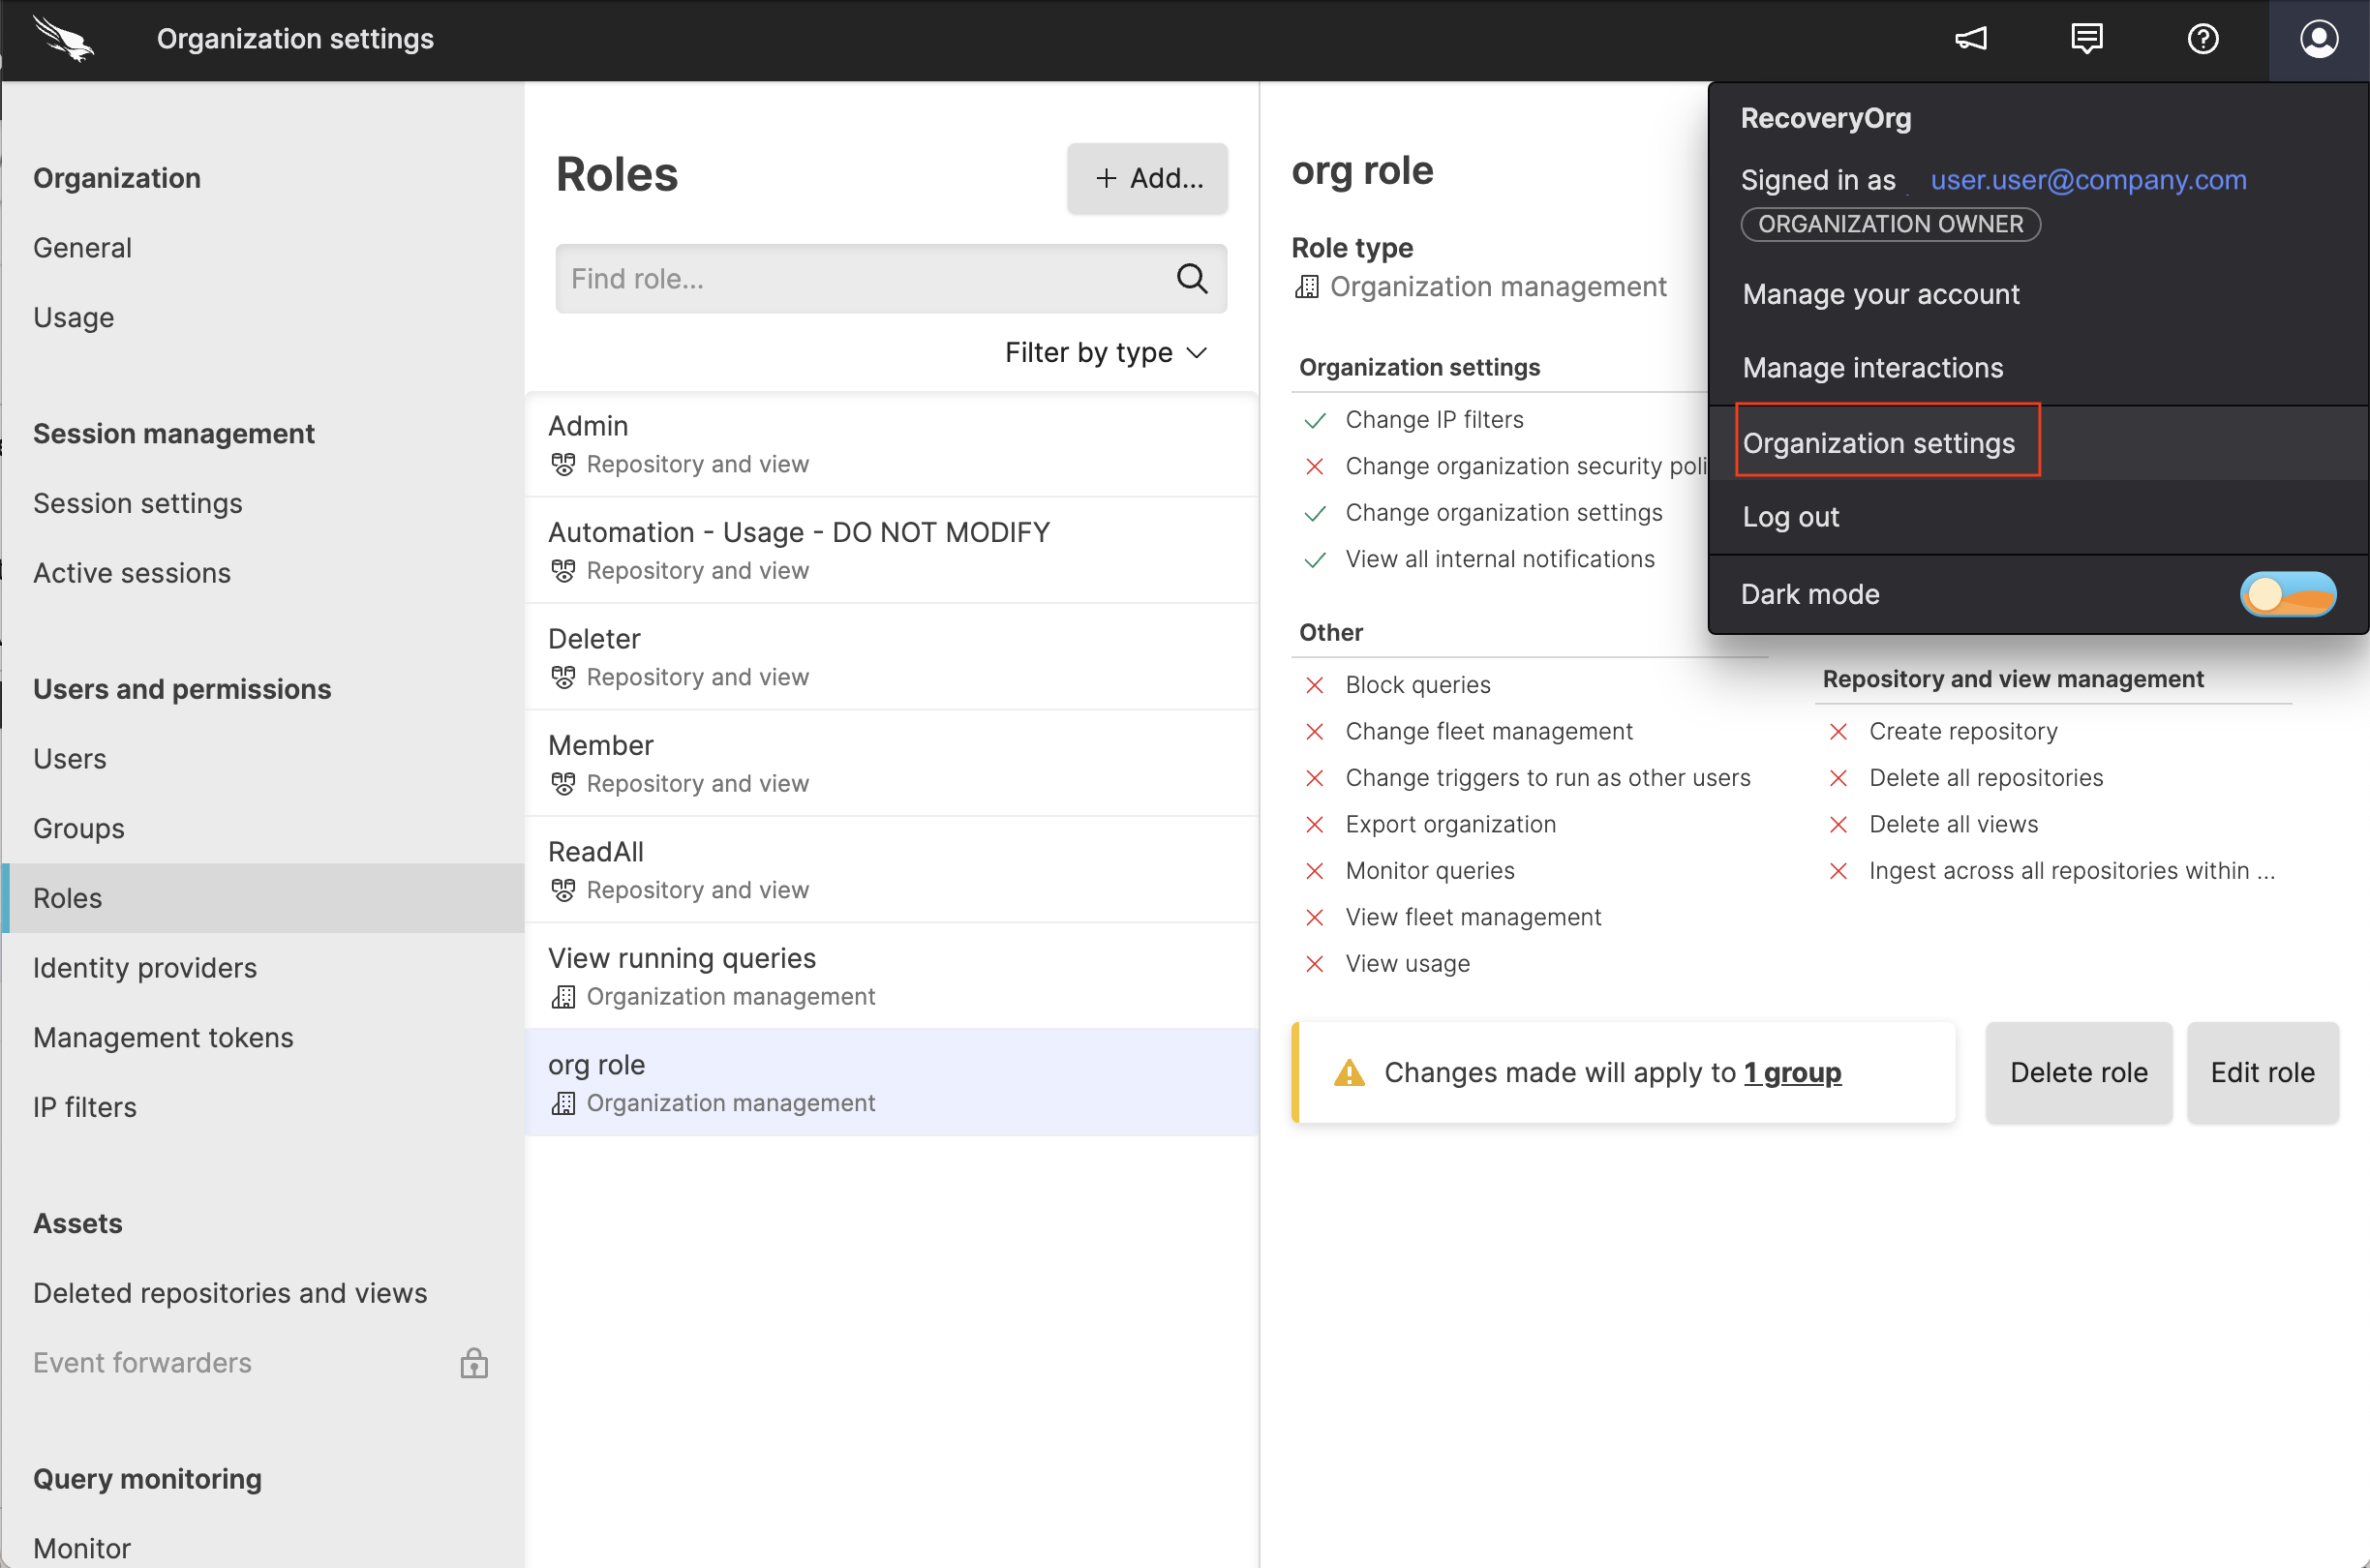2370x1568 pixels.
Task: Open the General settings page
Action: click(x=82, y=247)
